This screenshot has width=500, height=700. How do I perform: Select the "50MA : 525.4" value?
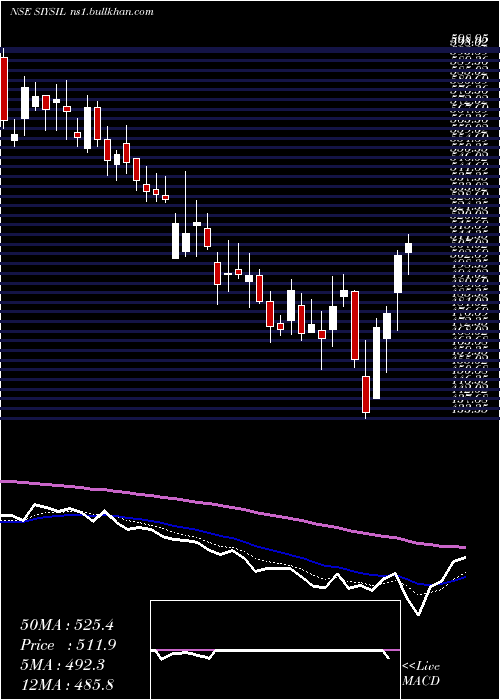point(67,625)
